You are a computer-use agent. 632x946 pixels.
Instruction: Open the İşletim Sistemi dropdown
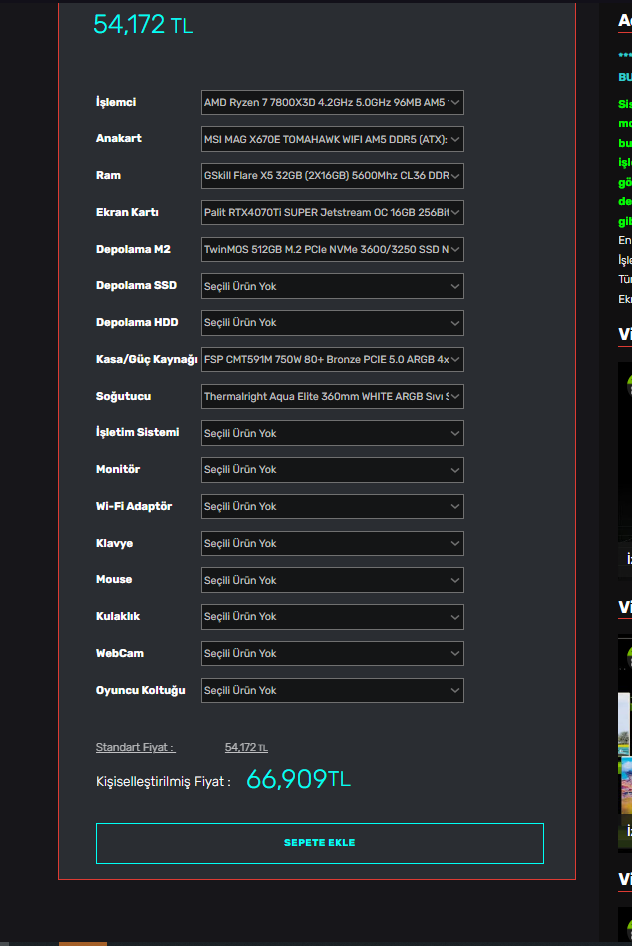tap(332, 433)
